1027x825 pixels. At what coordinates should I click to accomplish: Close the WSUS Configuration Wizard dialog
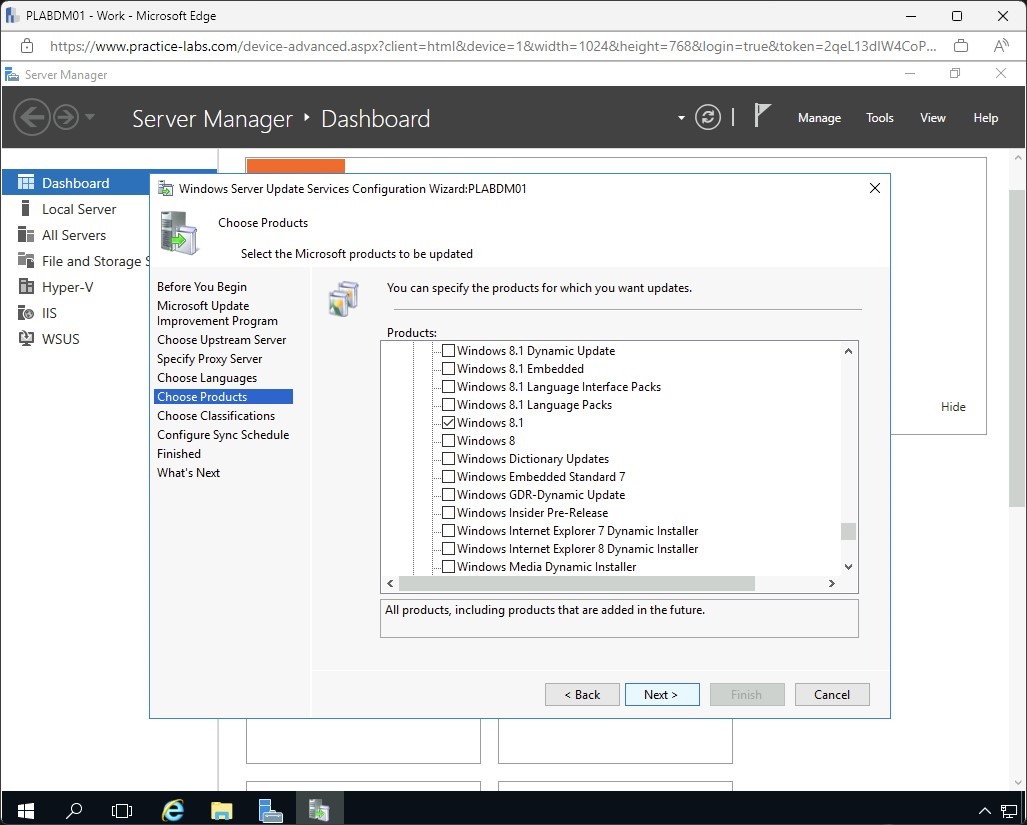874,189
